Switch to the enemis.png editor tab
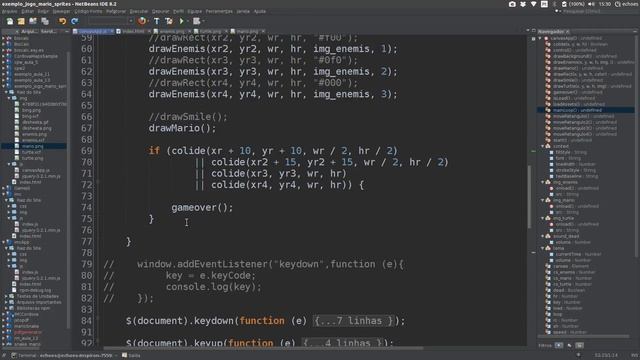Screen dimensions: 640x360 tap(171, 31)
